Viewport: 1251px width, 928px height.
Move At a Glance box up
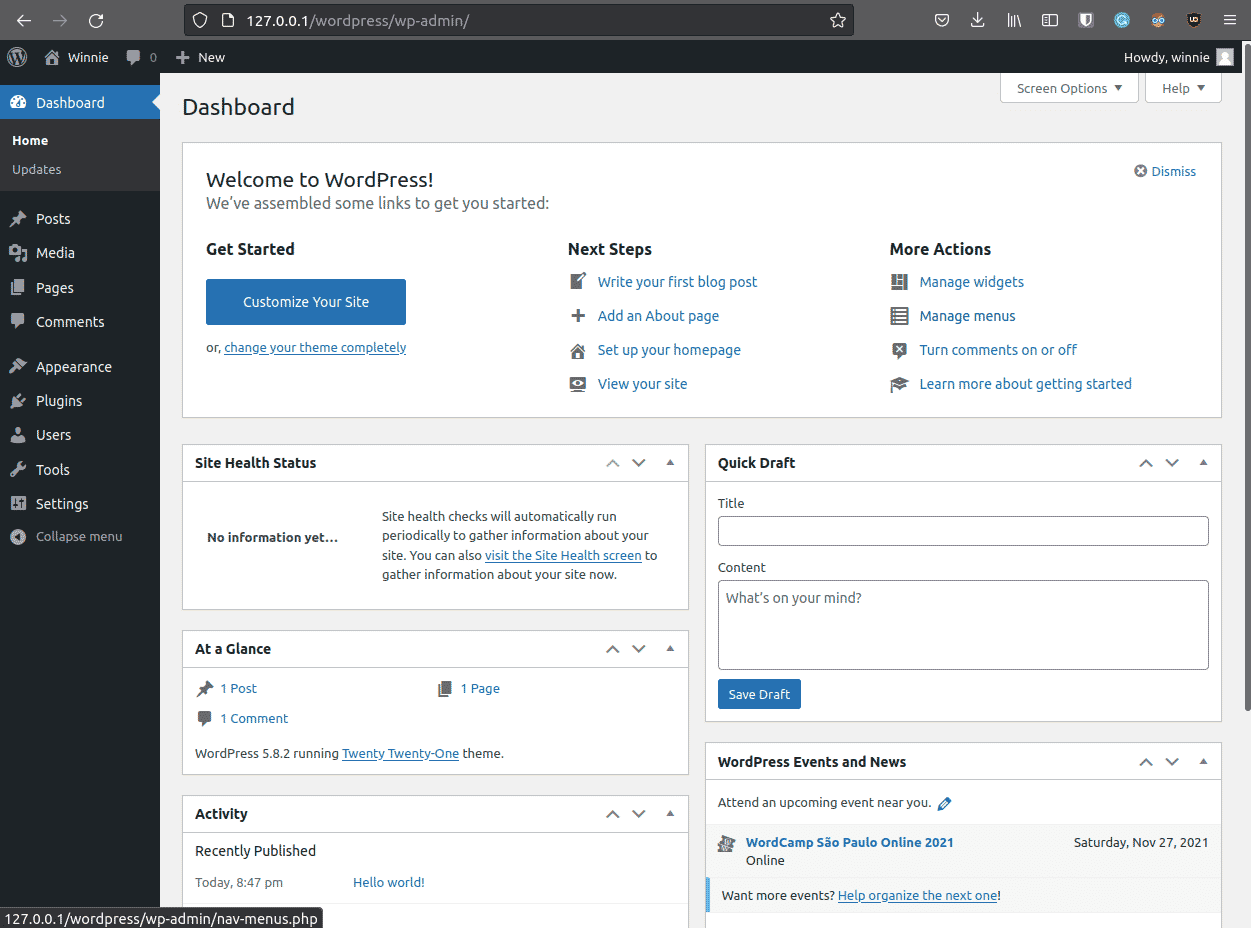coord(613,649)
